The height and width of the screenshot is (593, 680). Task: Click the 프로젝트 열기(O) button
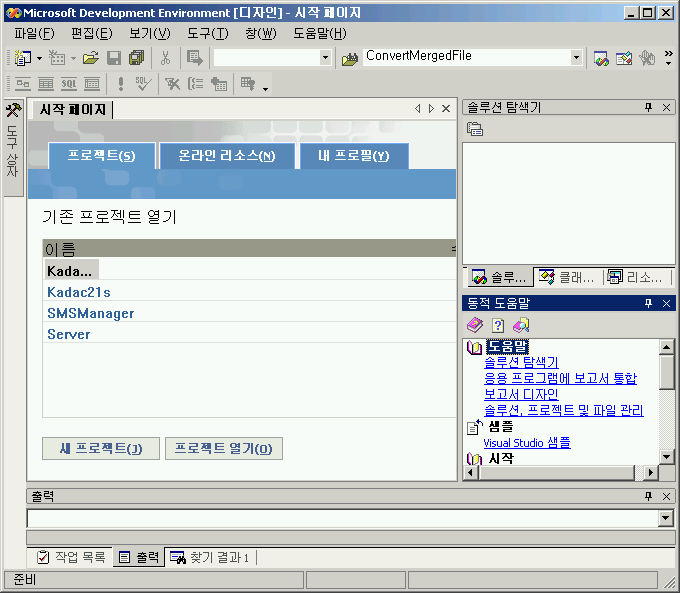[x=224, y=448]
